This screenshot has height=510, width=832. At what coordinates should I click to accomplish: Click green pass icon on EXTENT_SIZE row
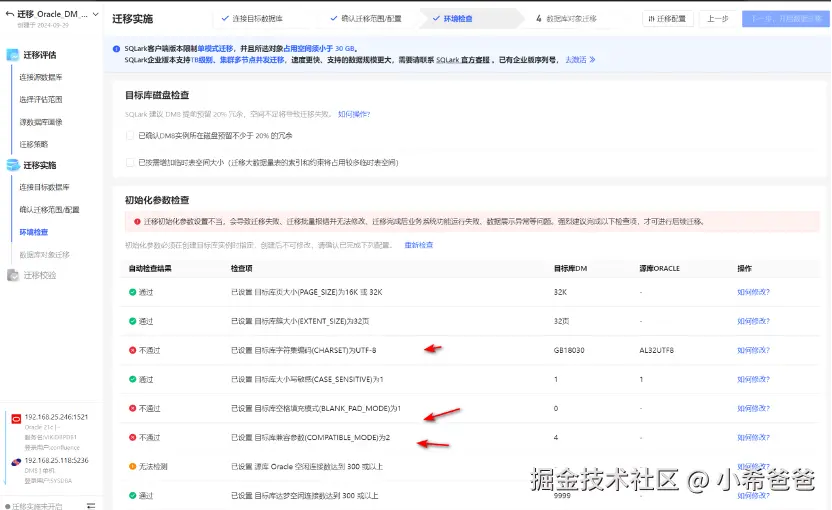tap(133, 321)
